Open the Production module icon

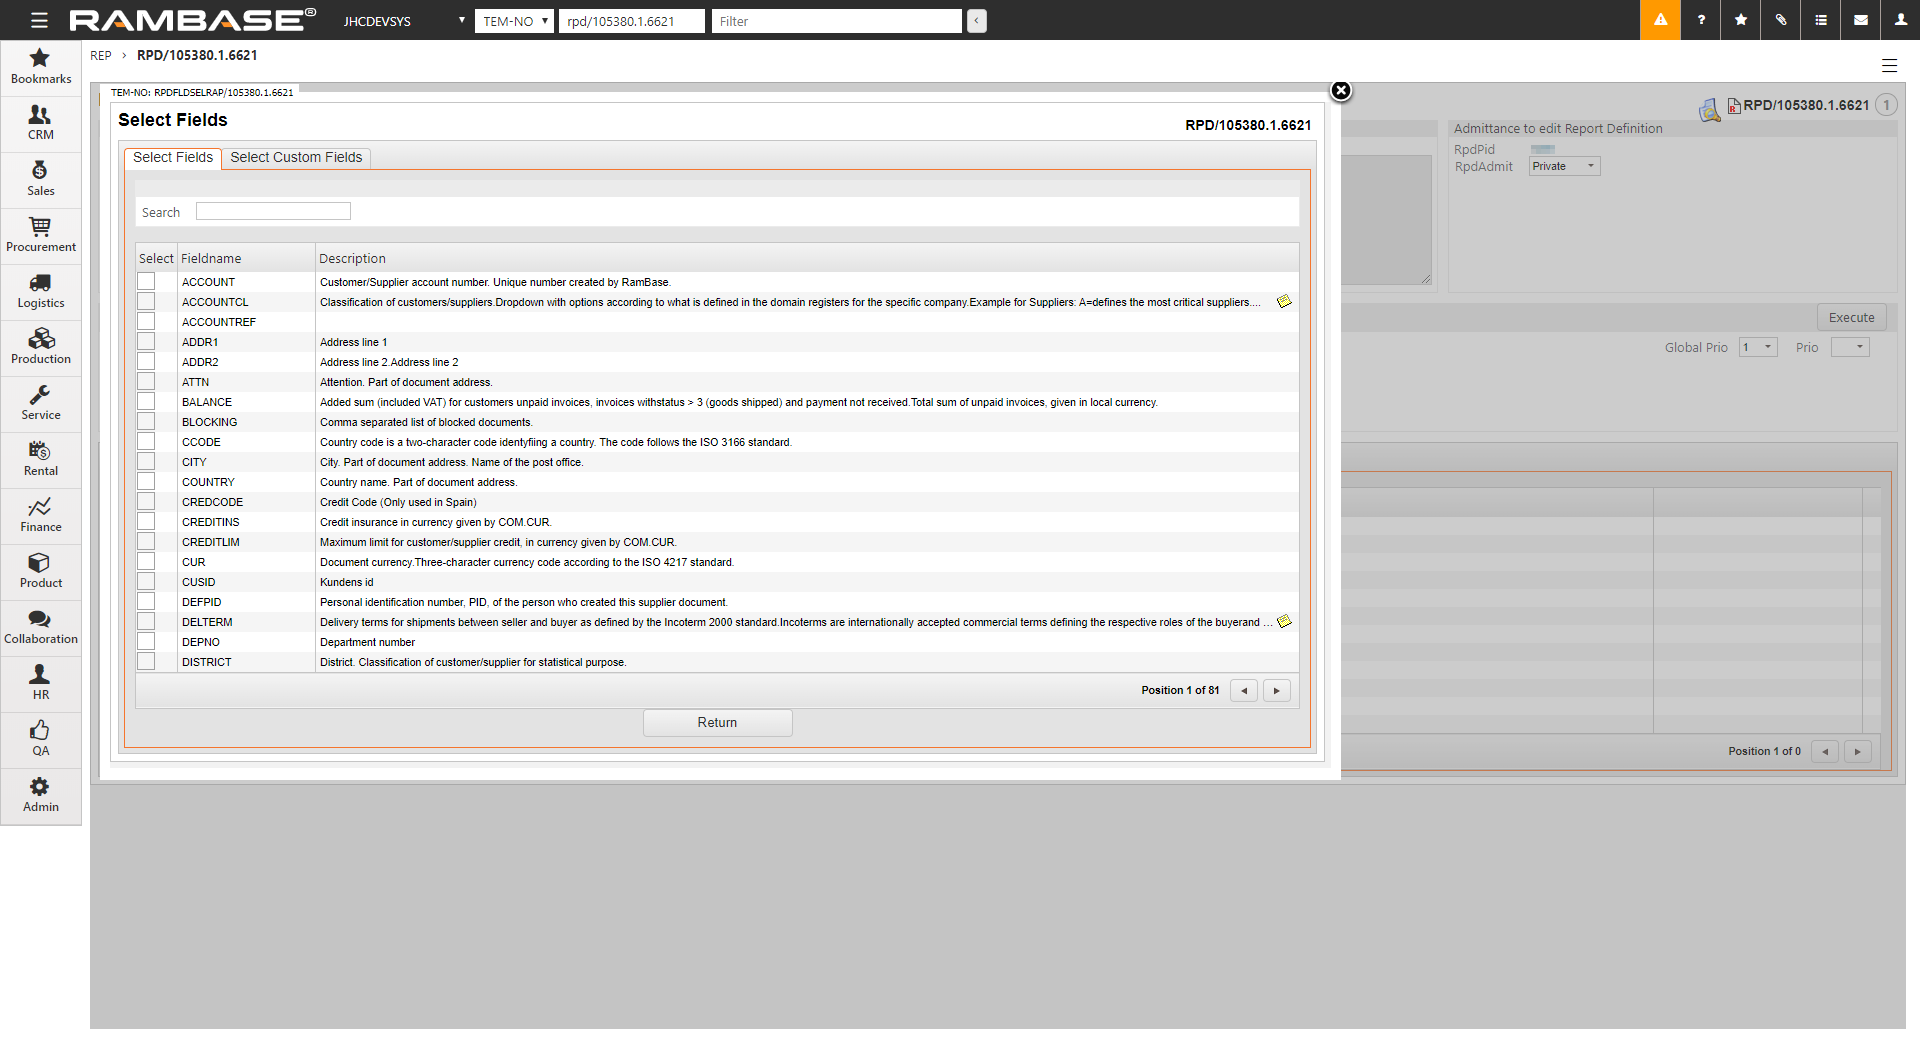click(40, 347)
